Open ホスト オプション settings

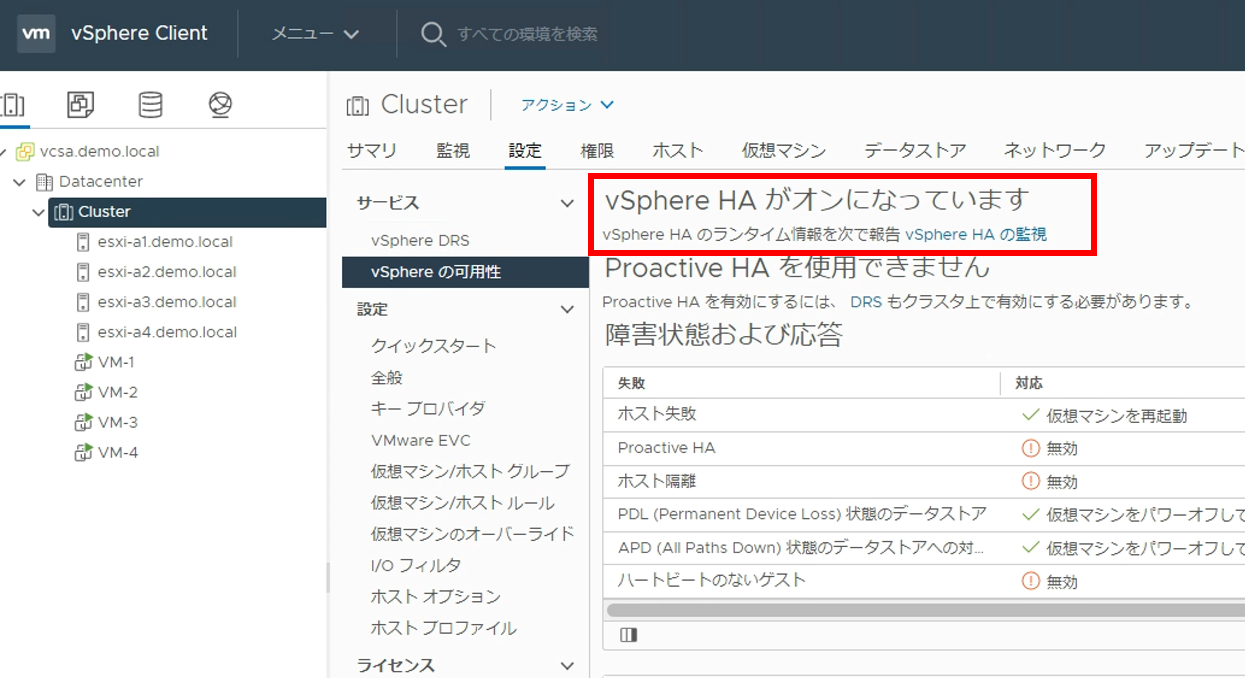click(435, 596)
